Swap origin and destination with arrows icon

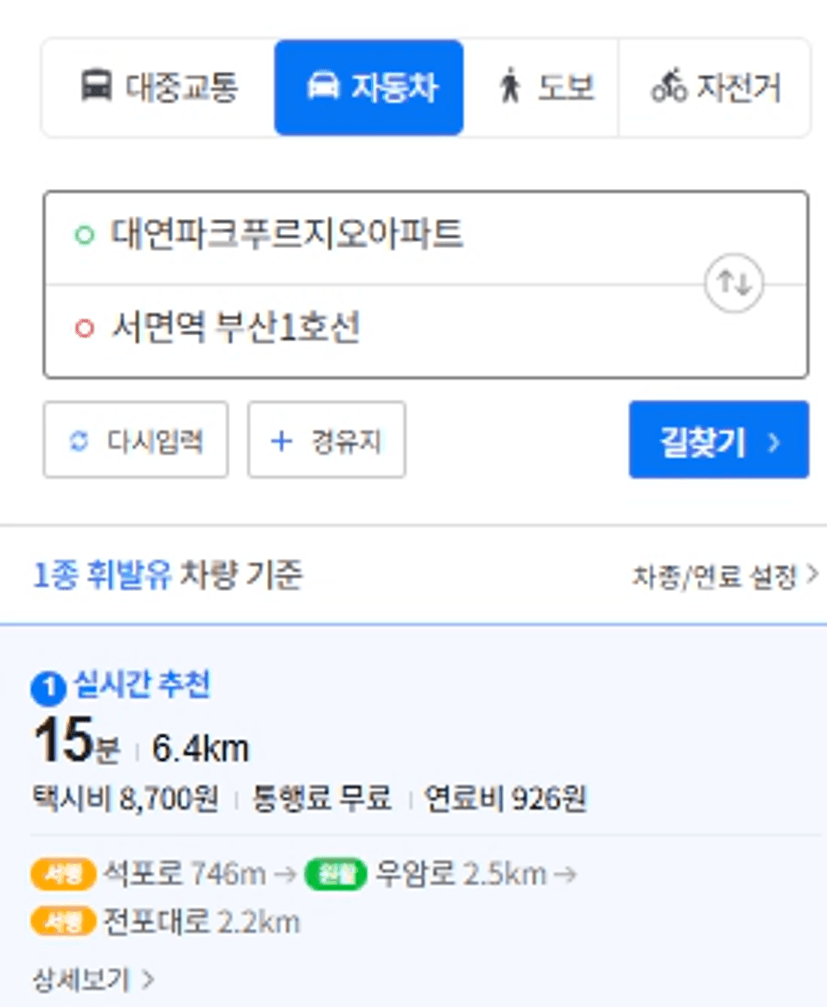(x=734, y=283)
